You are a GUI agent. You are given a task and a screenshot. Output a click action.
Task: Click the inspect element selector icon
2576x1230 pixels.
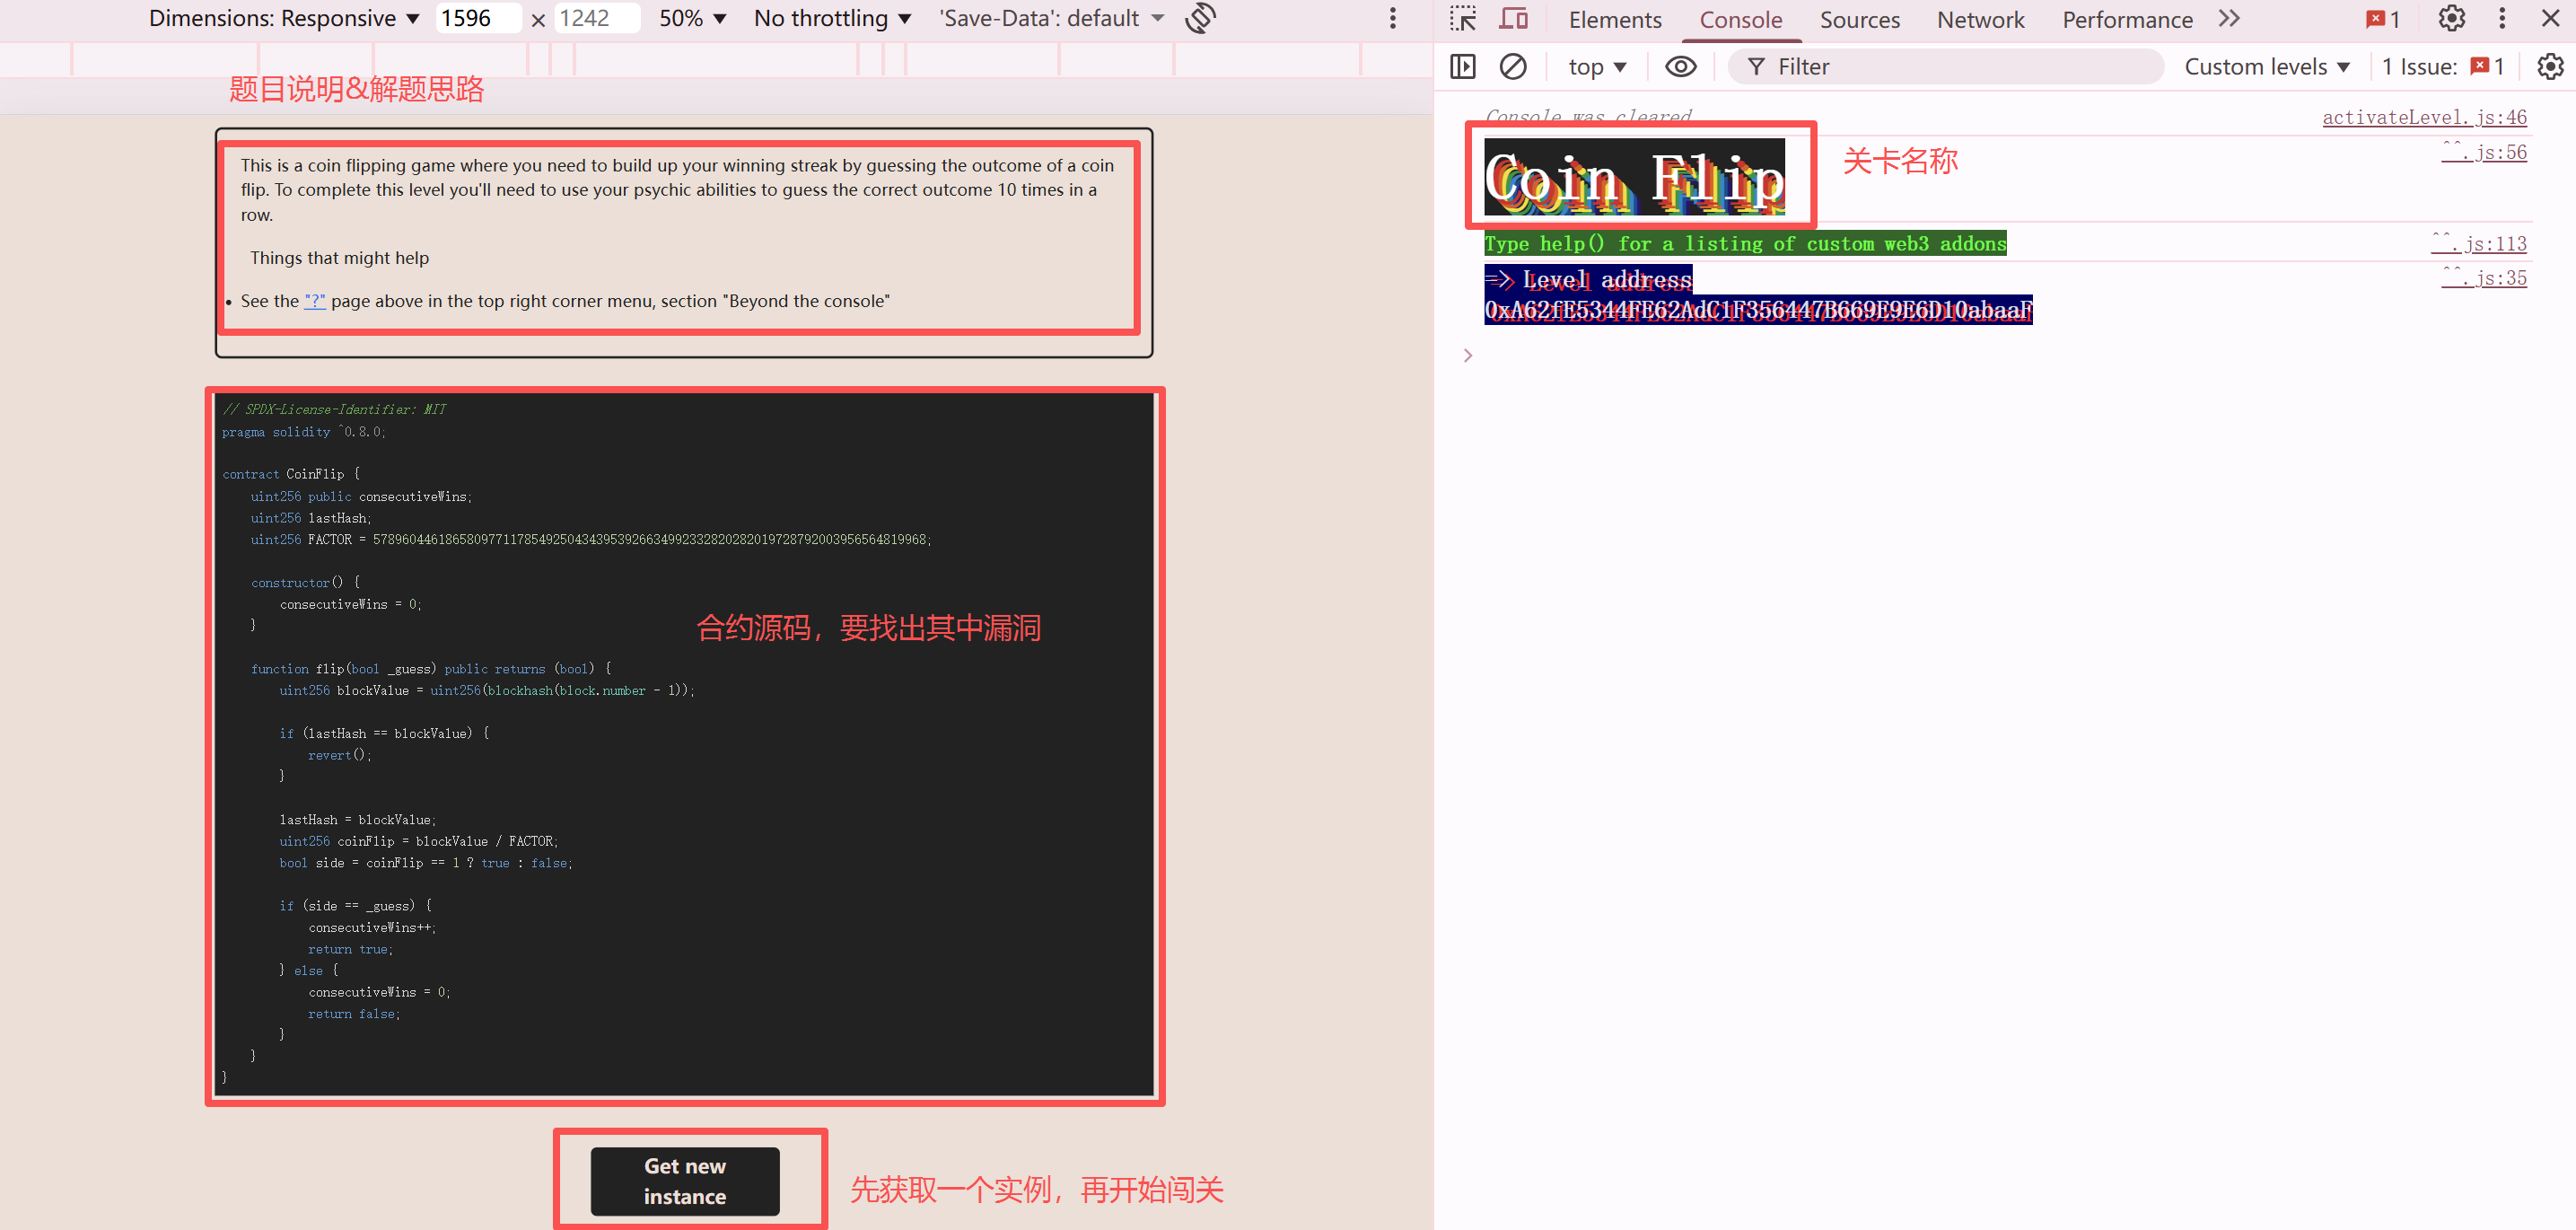pyautogui.click(x=1463, y=19)
